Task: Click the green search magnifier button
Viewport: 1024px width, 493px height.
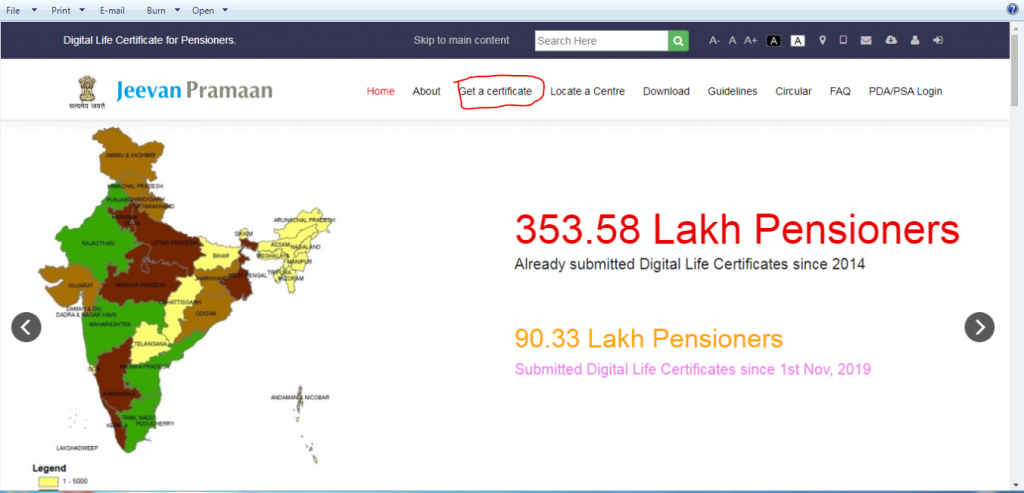Action: click(679, 41)
